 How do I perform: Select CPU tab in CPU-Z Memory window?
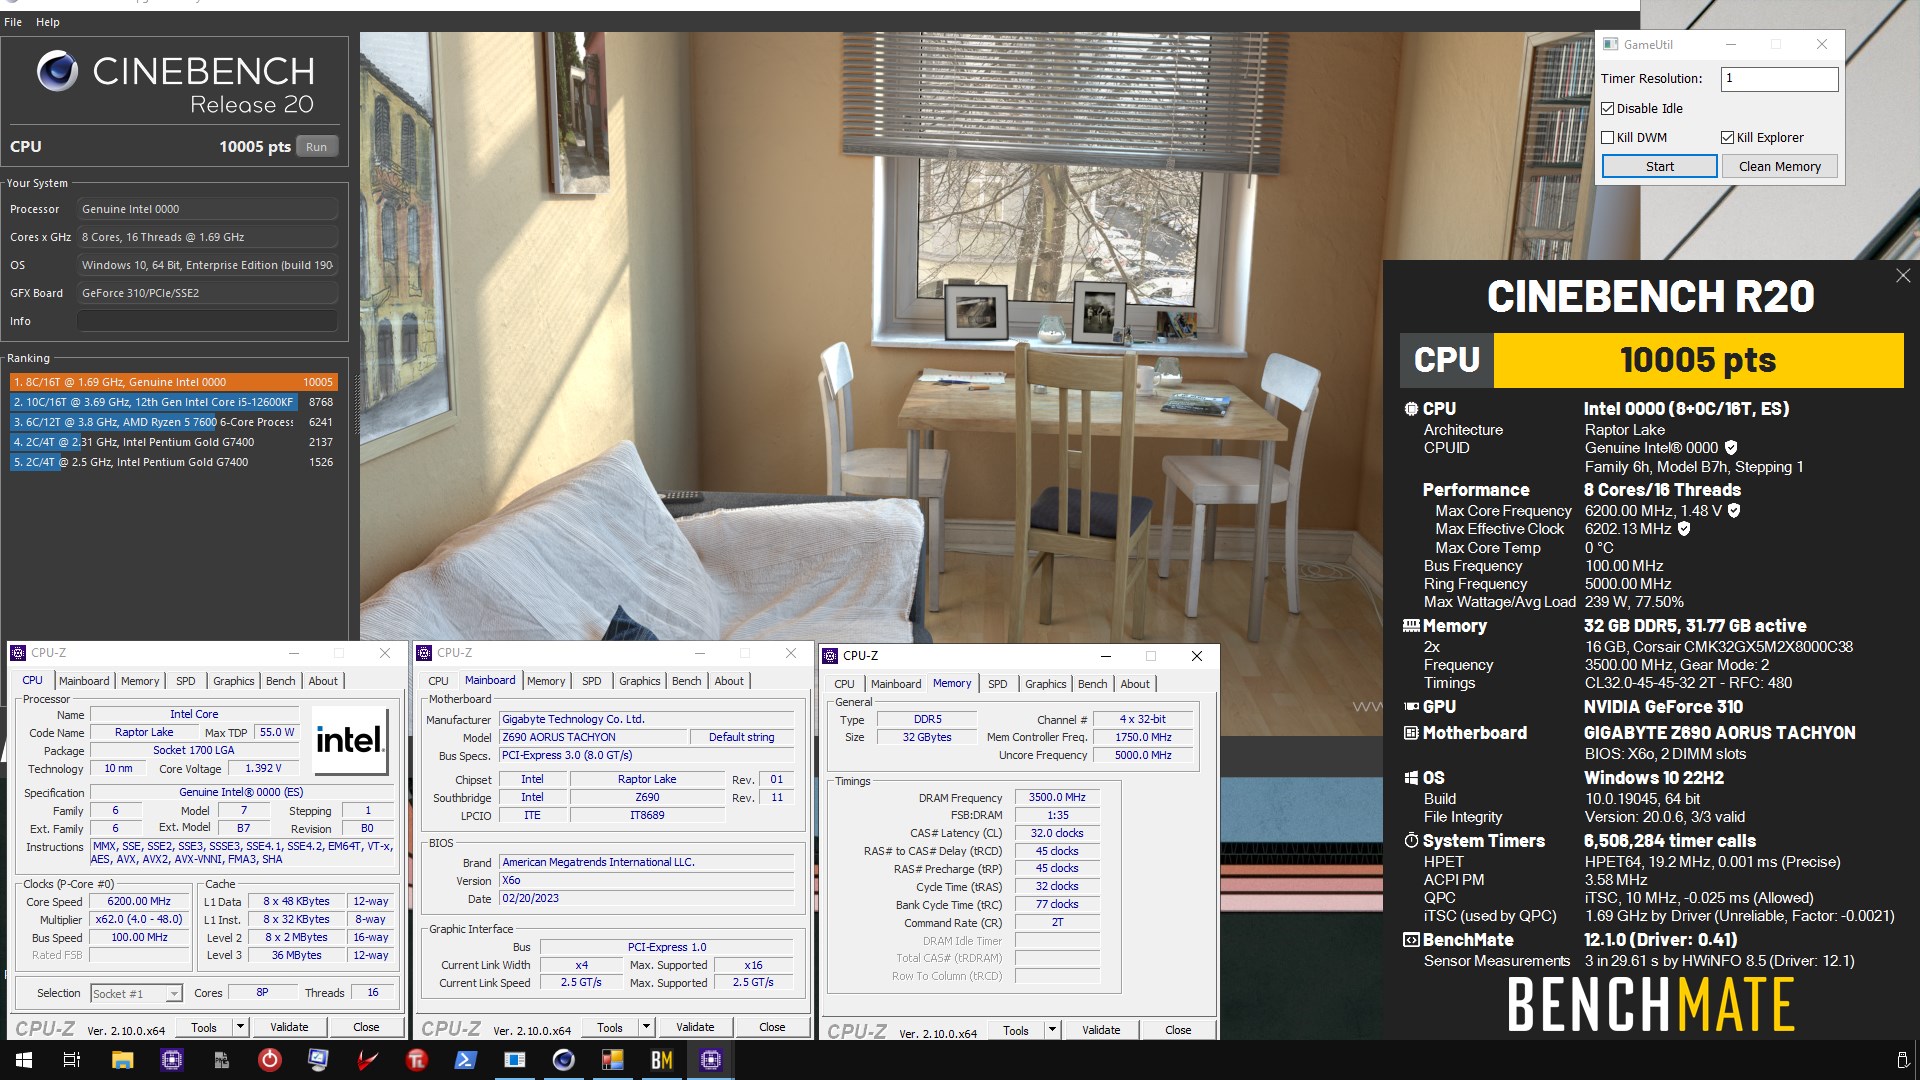(844, 684)
